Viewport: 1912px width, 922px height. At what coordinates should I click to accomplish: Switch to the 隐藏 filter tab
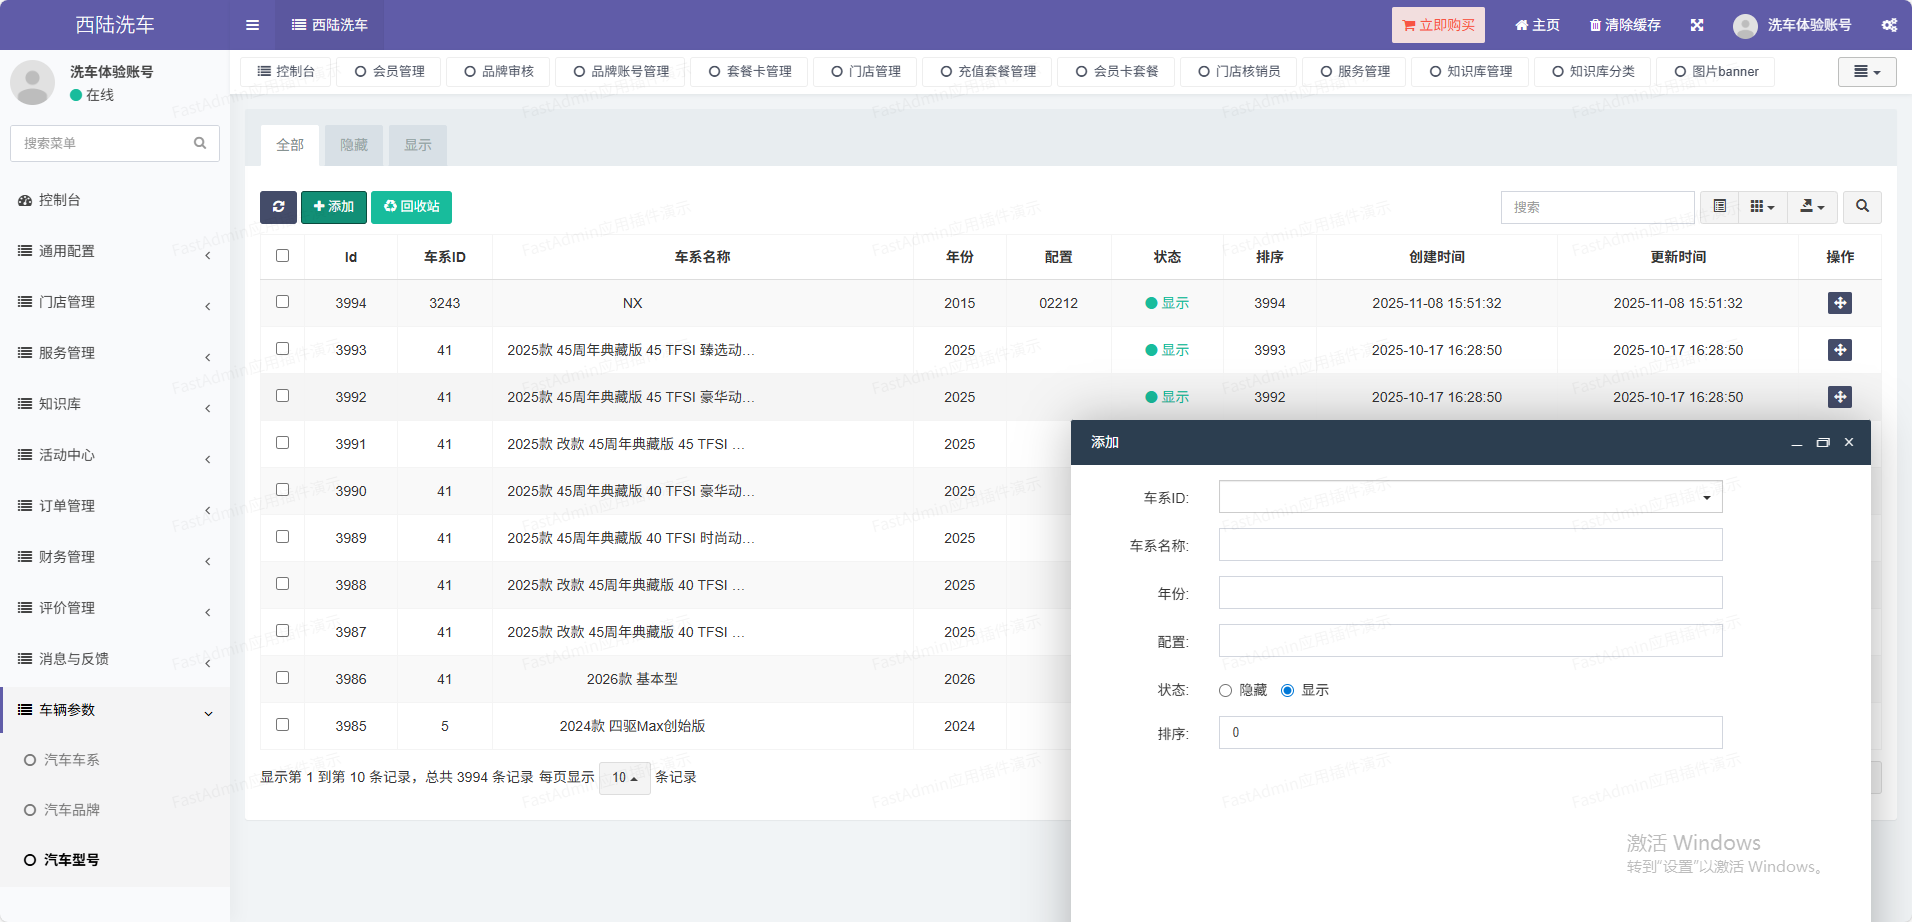coord(354,145)
